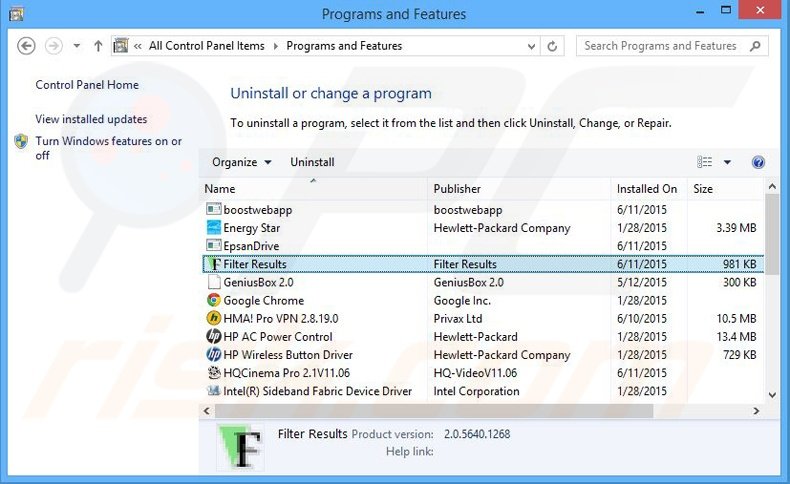This screenshot has height=484, width=790.
Task: Click the window system menu icon
Action: tap(16, 14)
